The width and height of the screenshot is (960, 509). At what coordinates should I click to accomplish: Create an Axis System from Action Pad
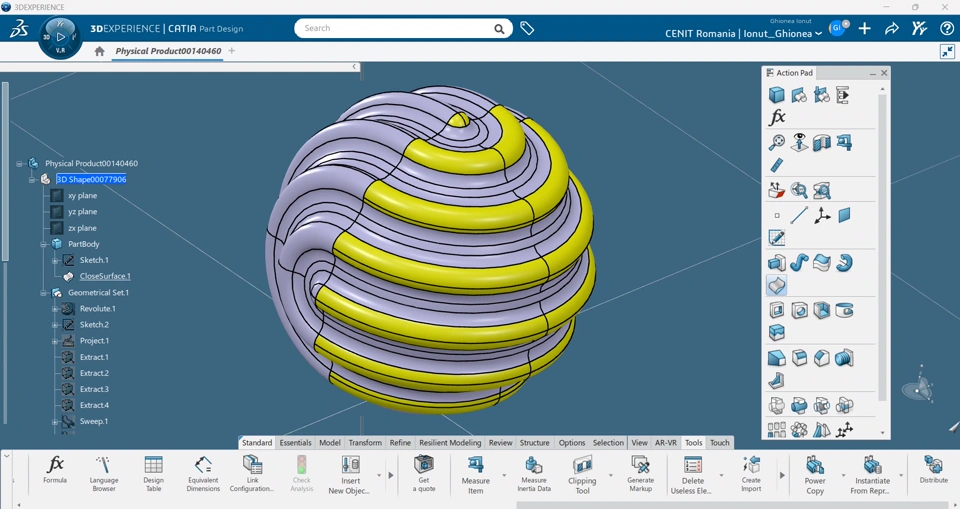coord(822,216)
